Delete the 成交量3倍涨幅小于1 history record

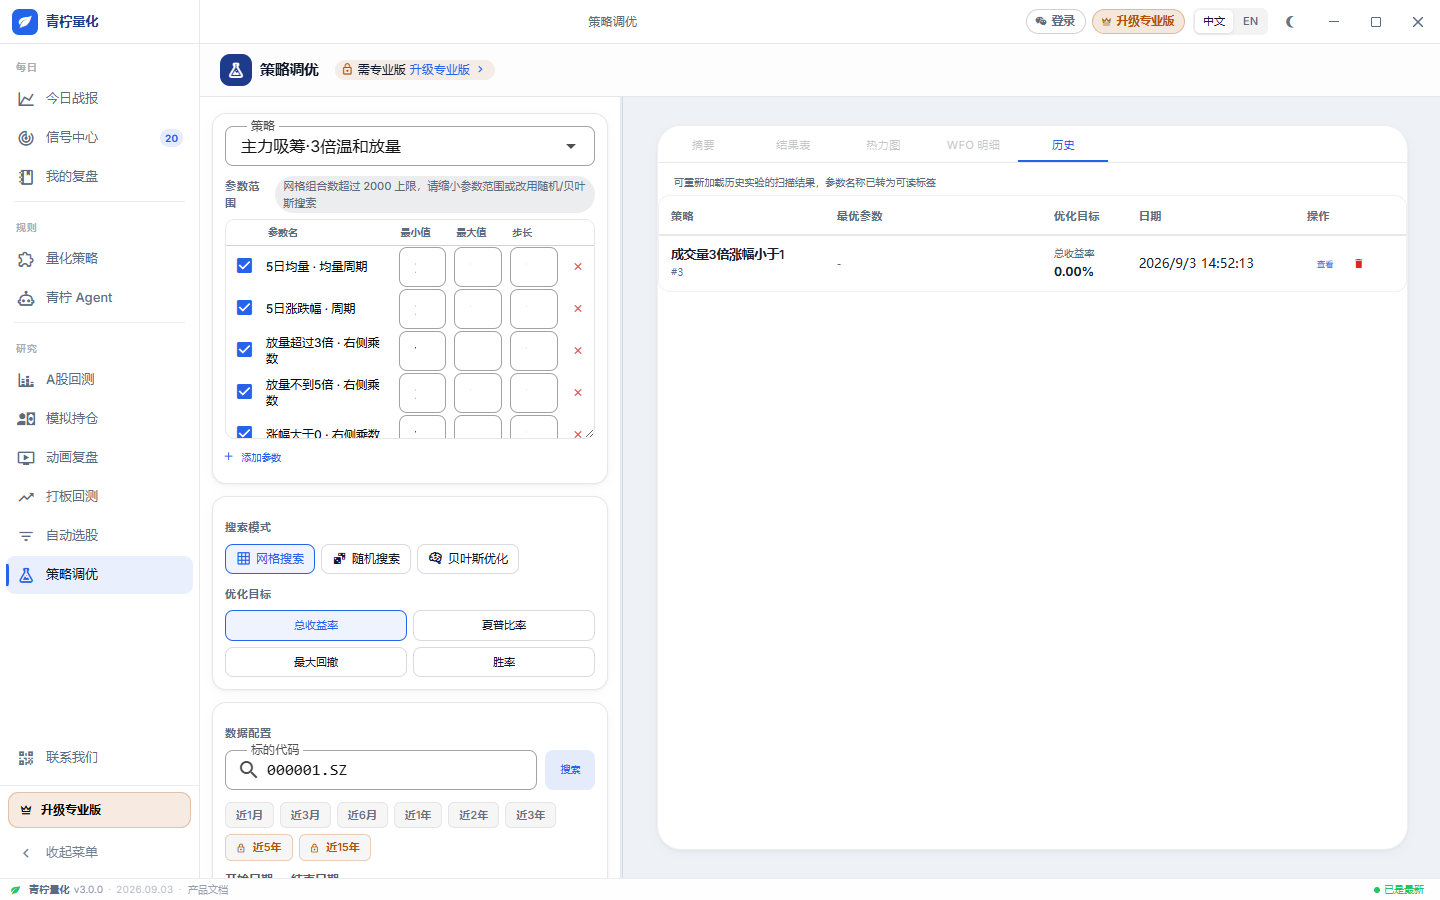point(1358,264)
